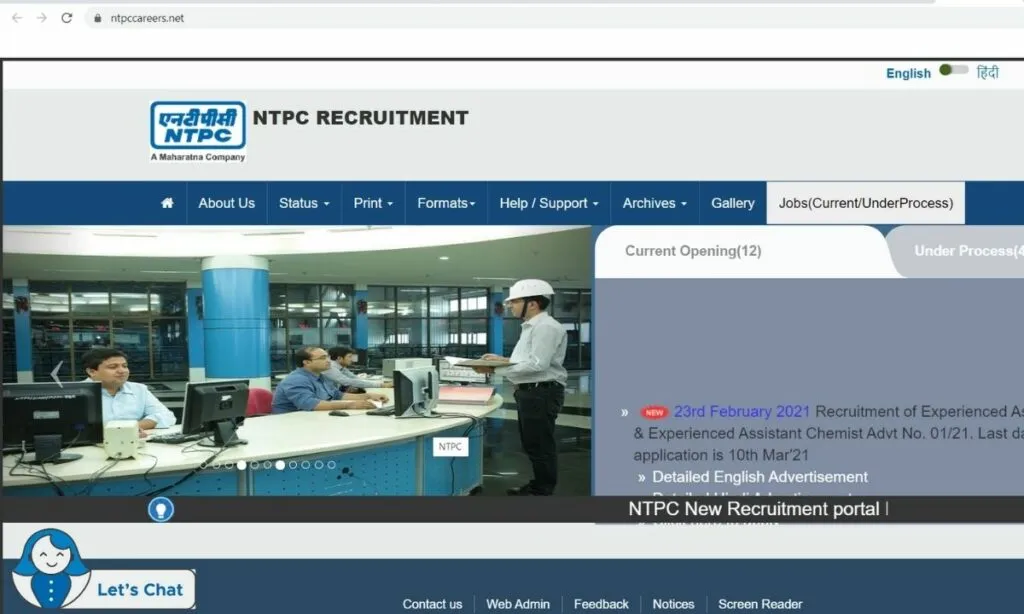Screen dimensions: 1024x614
Task: Click the lightbulb icon below the slideshow
Action: pyautogui.click(x=161, y=510)
